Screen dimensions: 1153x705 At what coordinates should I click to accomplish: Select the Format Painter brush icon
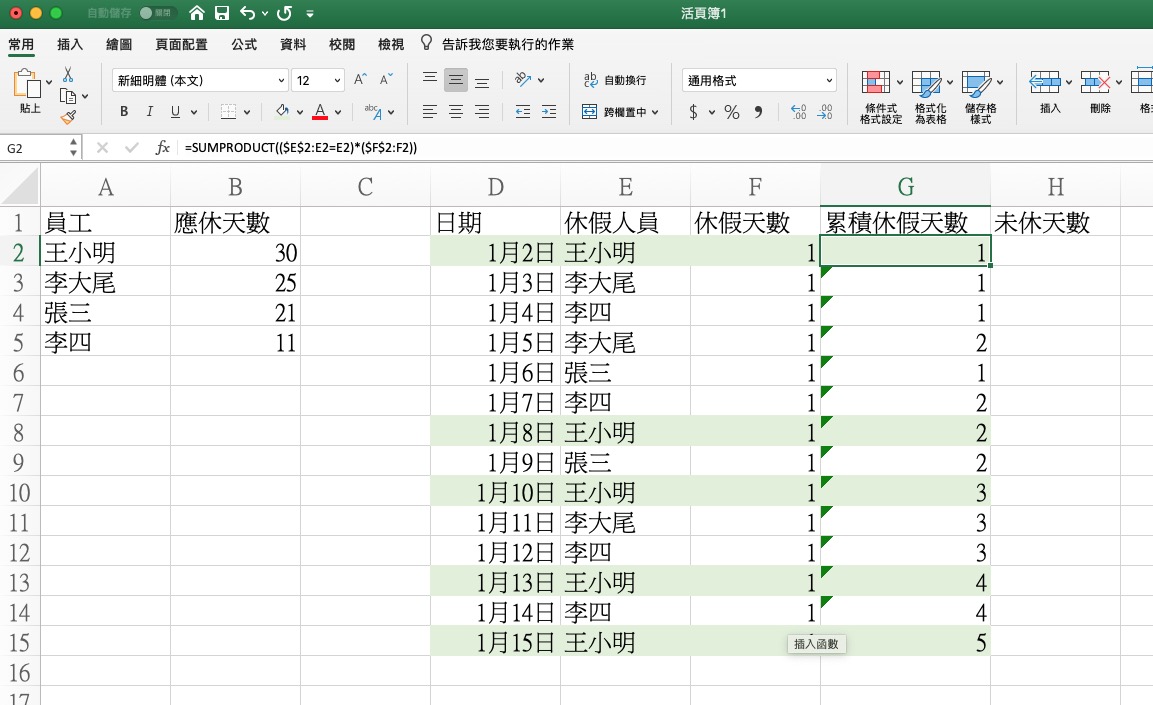(68, 117)
